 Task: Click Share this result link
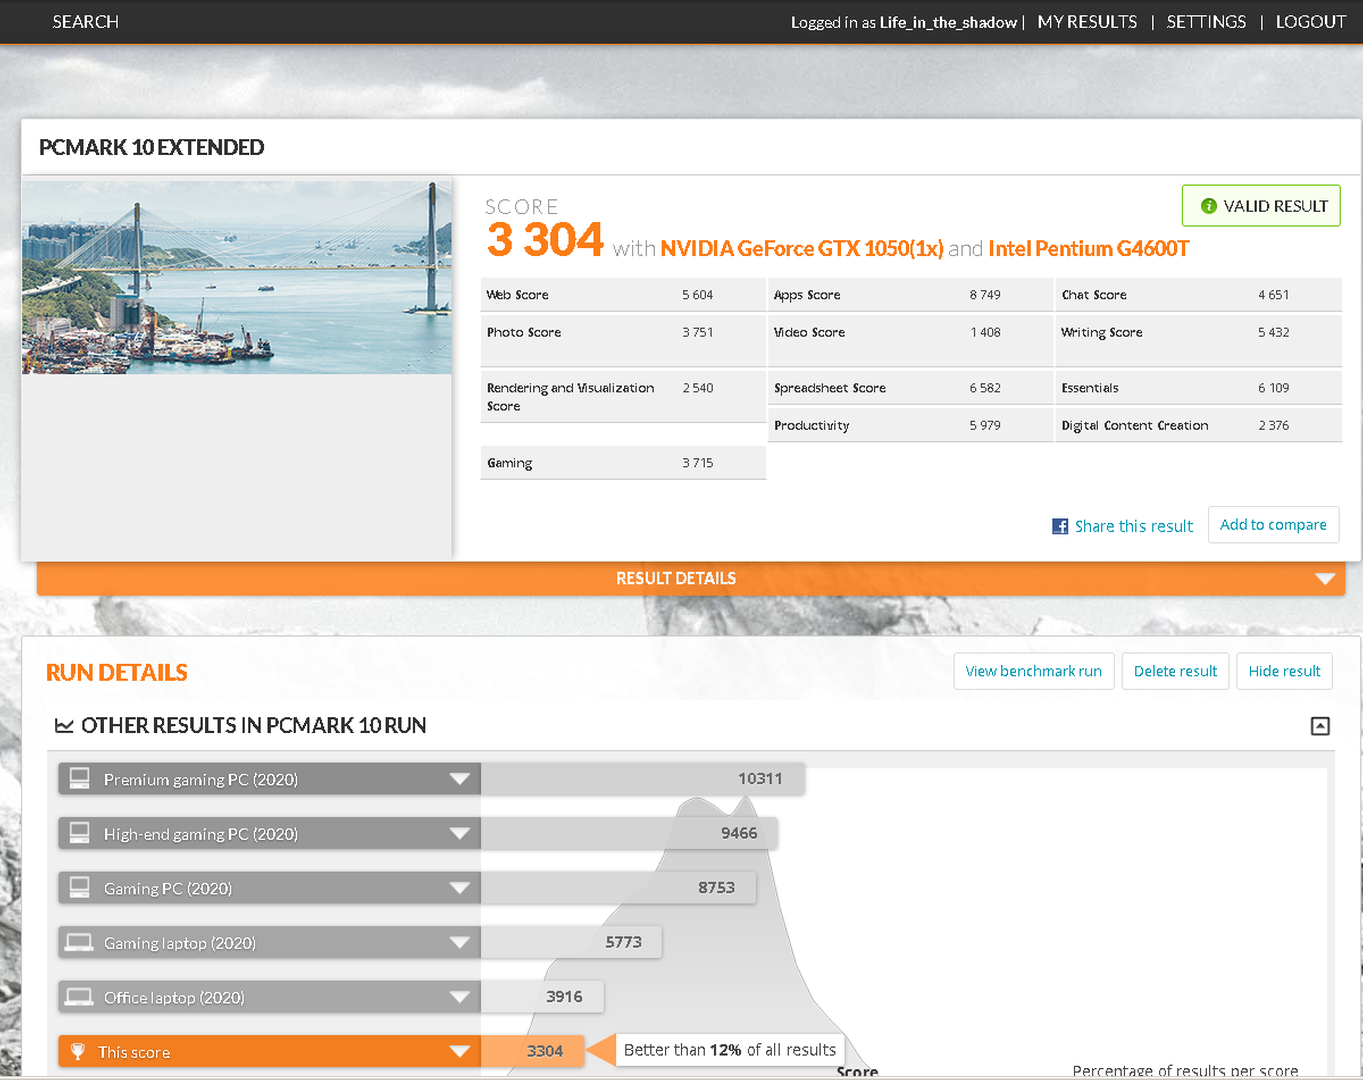point(1133,526)
